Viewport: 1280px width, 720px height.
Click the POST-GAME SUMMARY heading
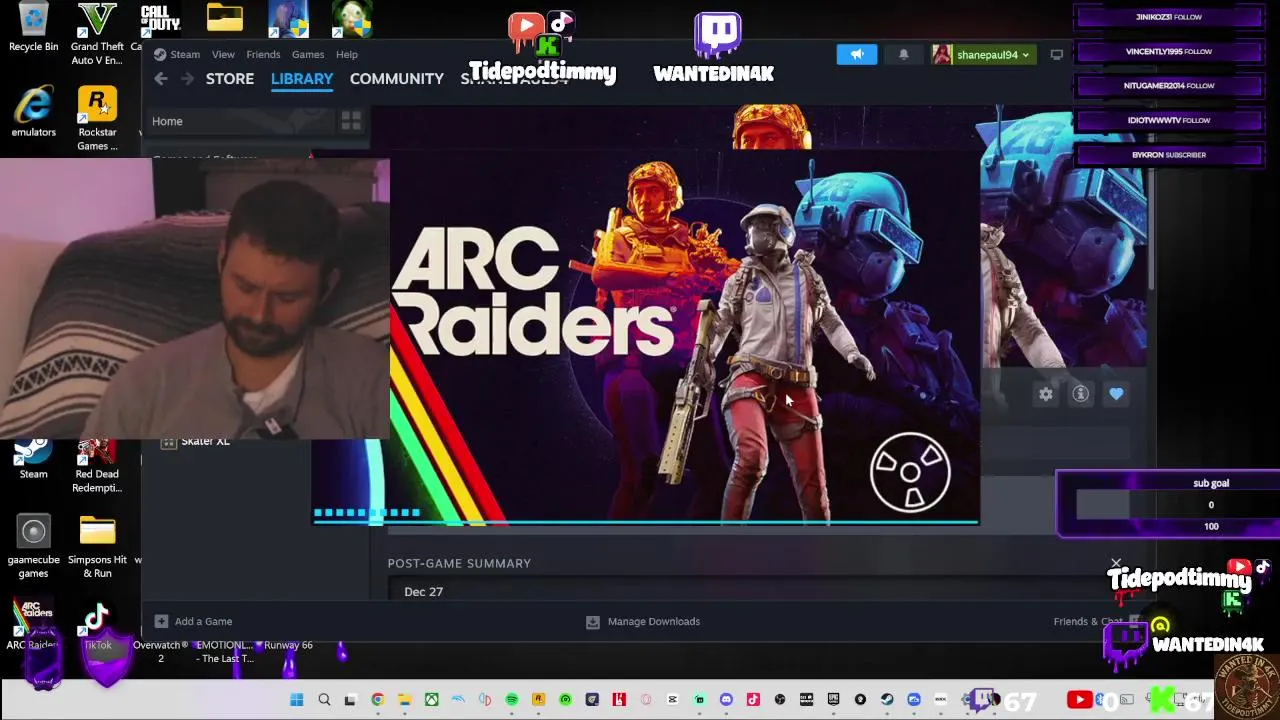pyautogui.click(x=459, y=563)
